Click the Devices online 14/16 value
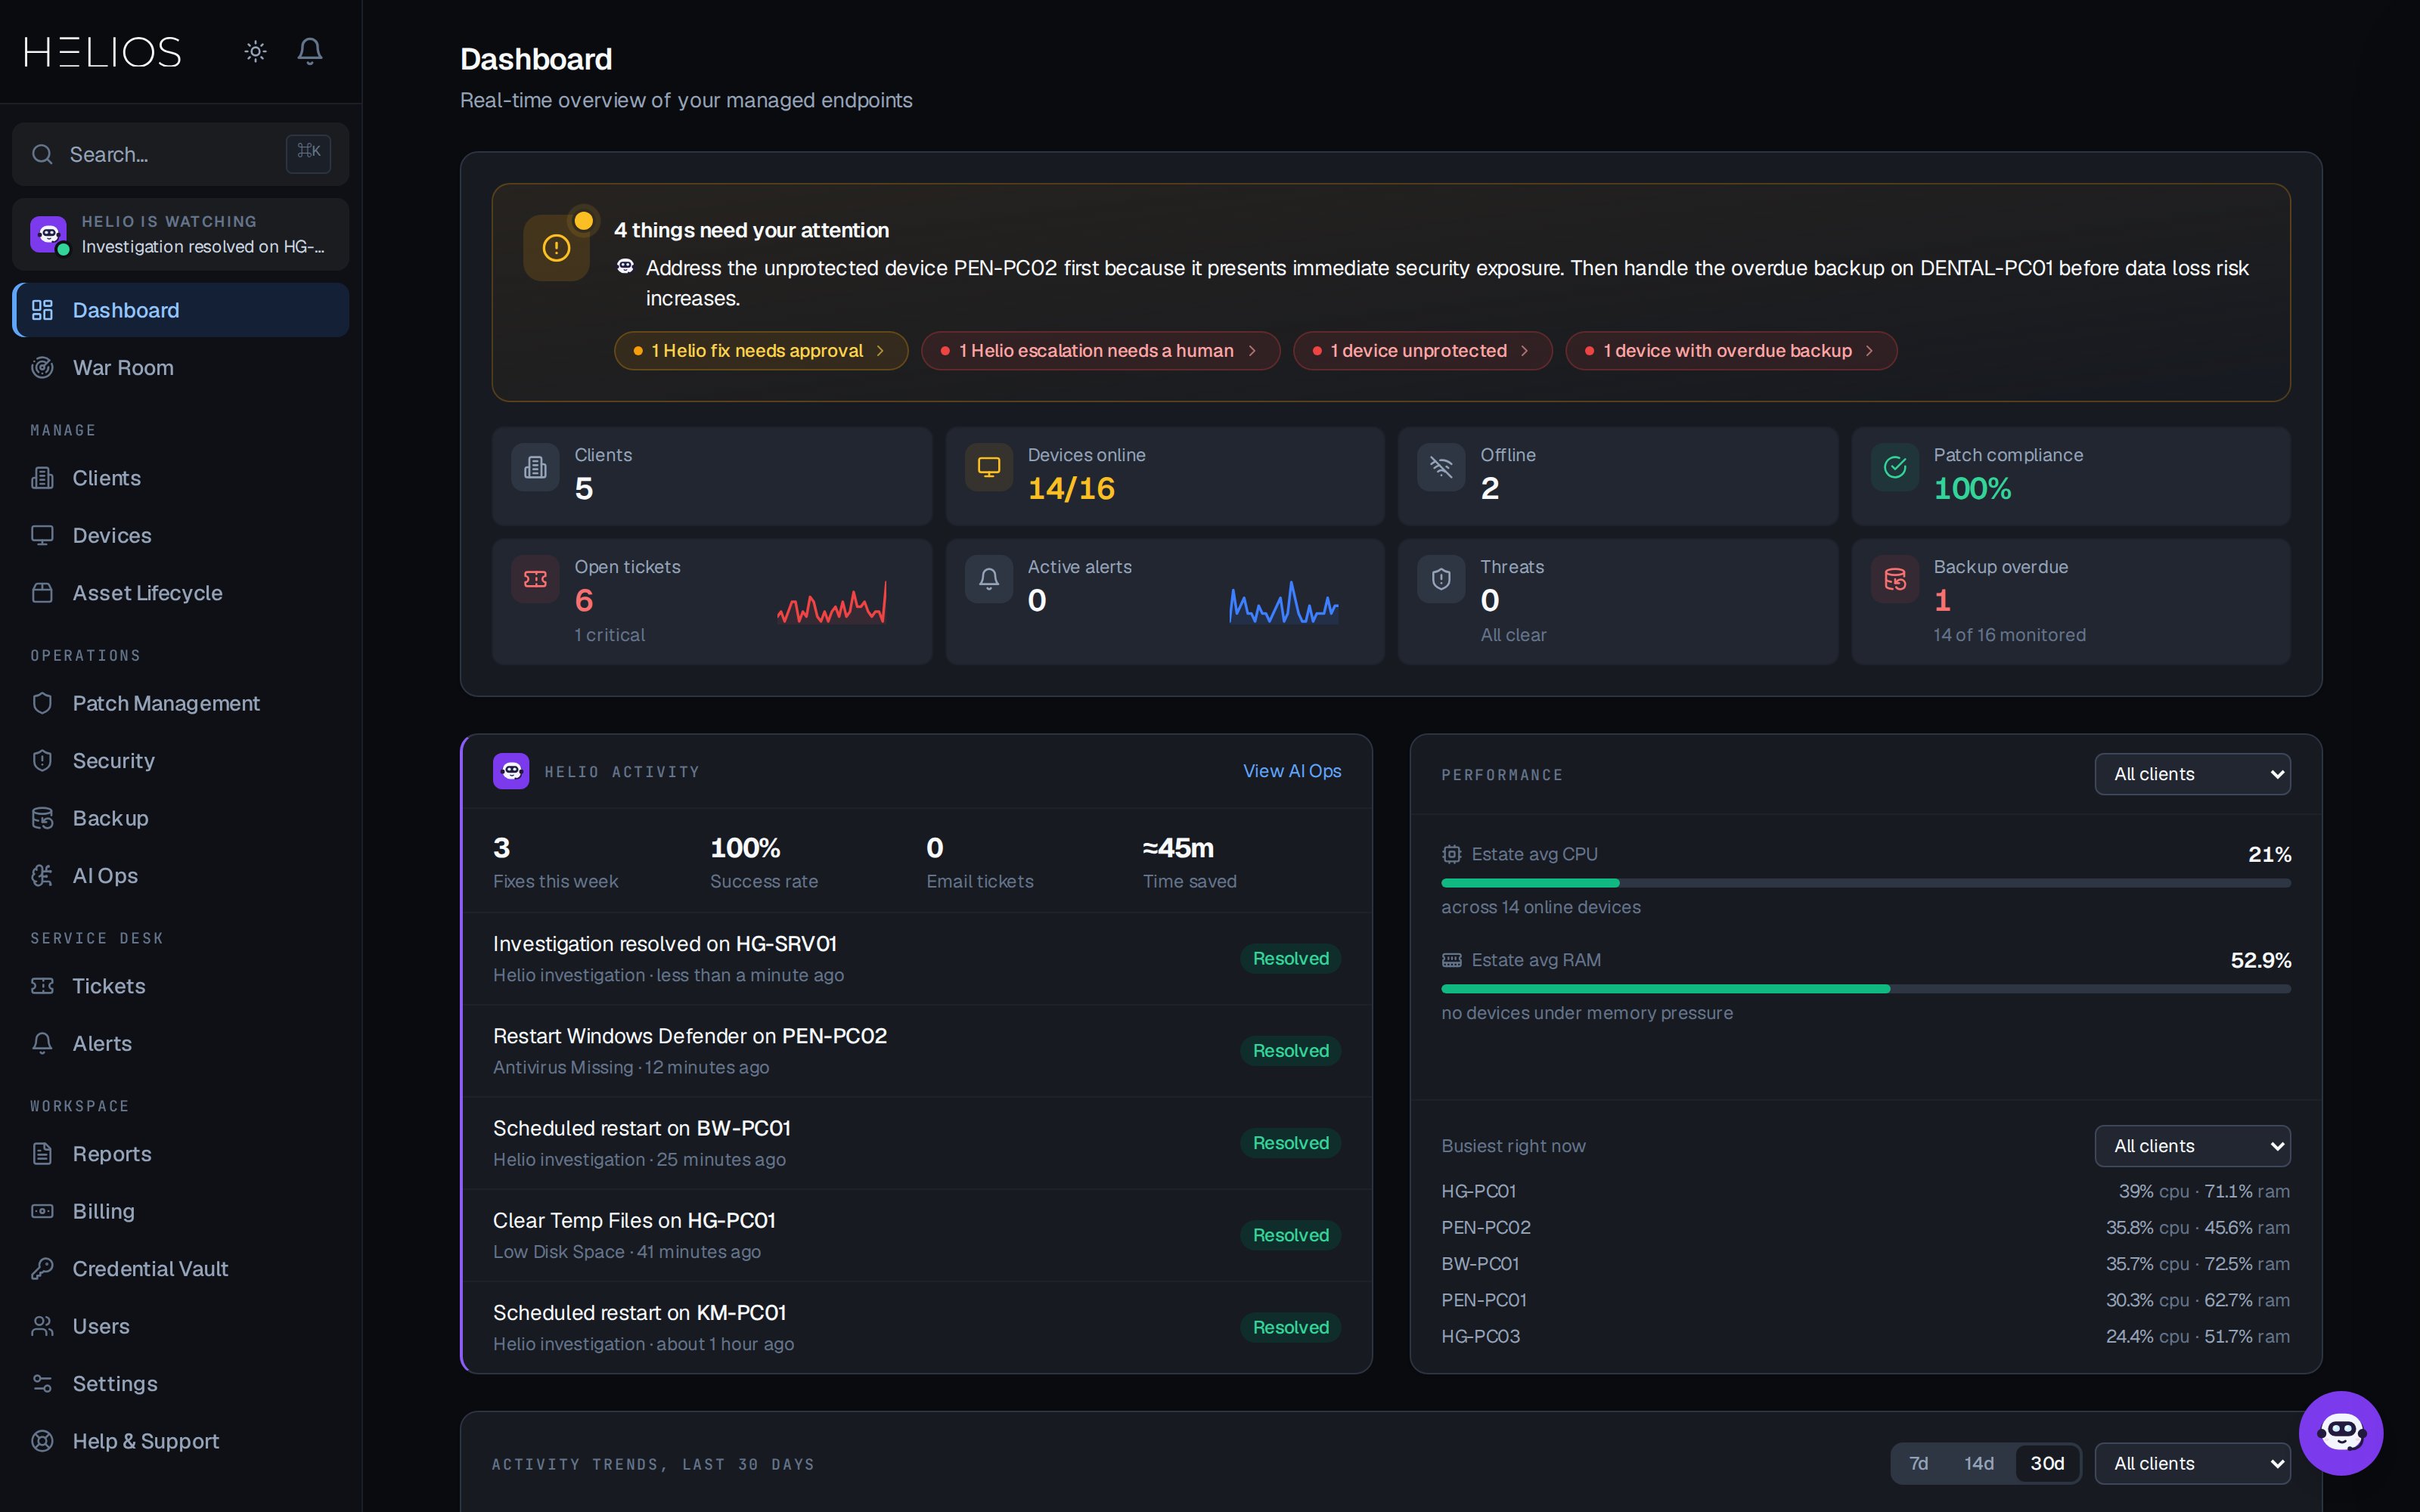 [x=1071, y=488]
